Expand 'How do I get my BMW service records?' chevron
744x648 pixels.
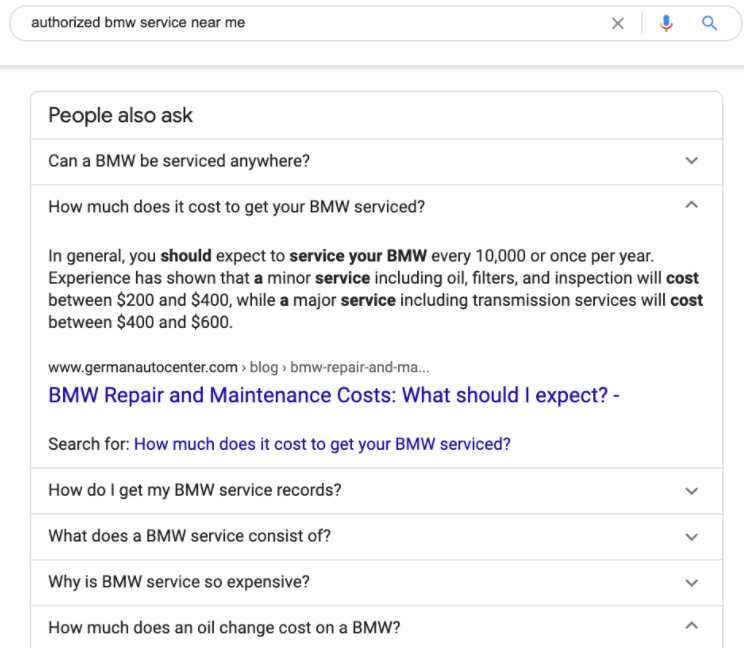tap(692, 491)
